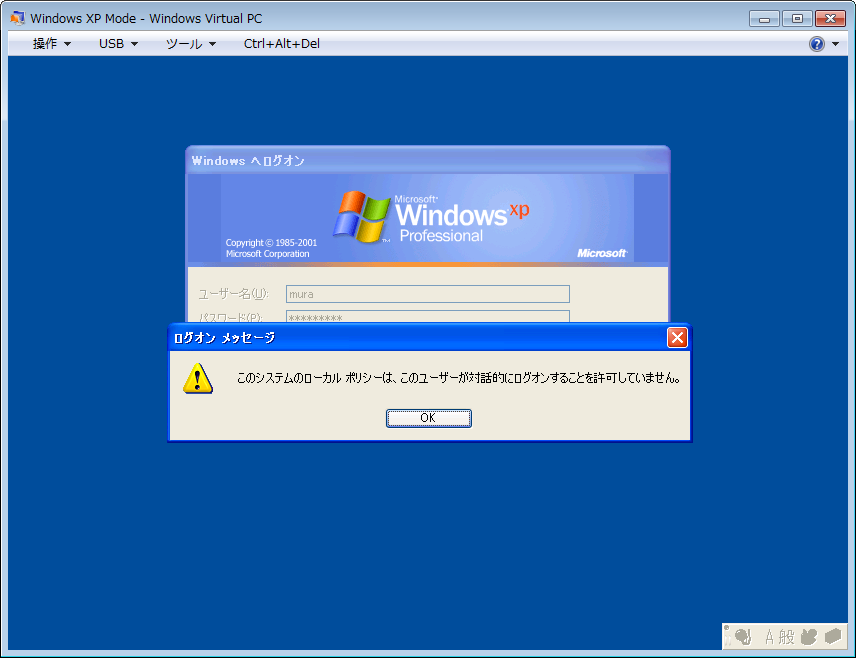856x658 pixels.
Task: Click the 般 conversion mode button
Action: 786,637
